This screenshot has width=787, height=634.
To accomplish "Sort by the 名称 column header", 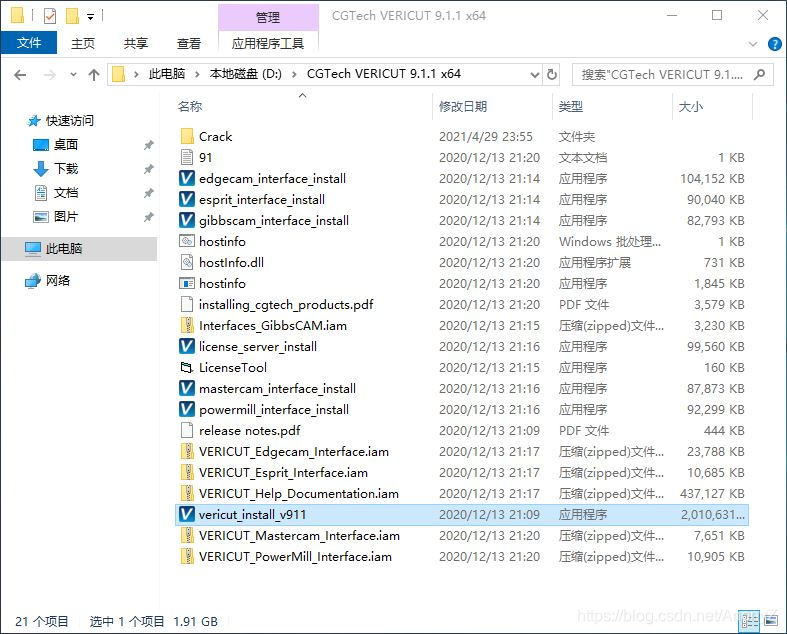I will [x=190, y=106].
